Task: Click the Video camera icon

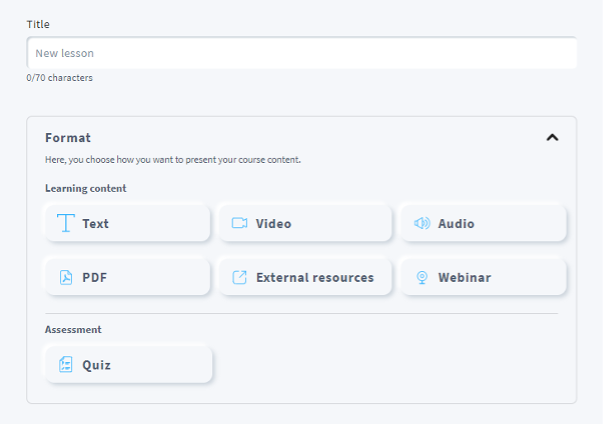Action: 240,224
